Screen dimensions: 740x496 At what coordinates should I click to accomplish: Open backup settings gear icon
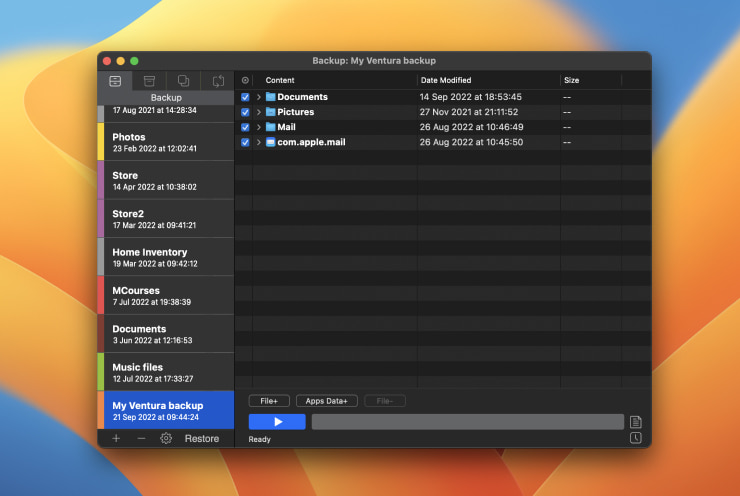pyautogui.click(x=166, y=438)
